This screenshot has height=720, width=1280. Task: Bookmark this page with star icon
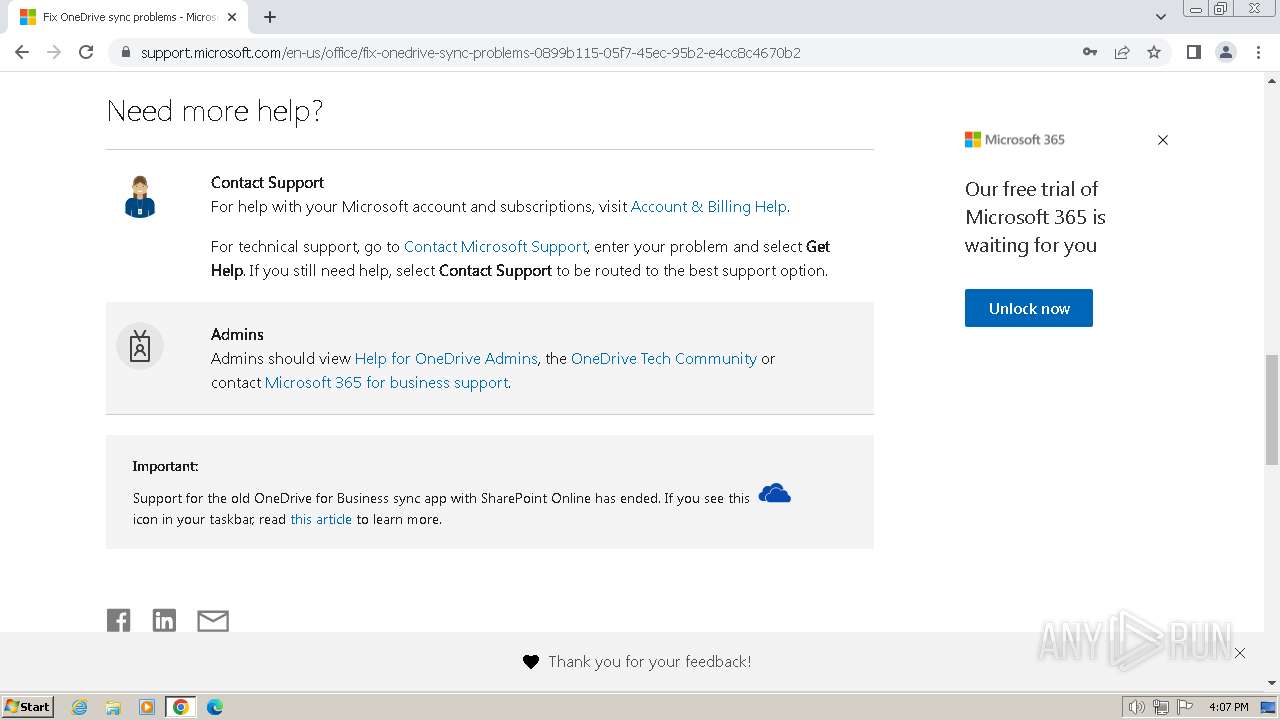click(x=1154, y=52)
